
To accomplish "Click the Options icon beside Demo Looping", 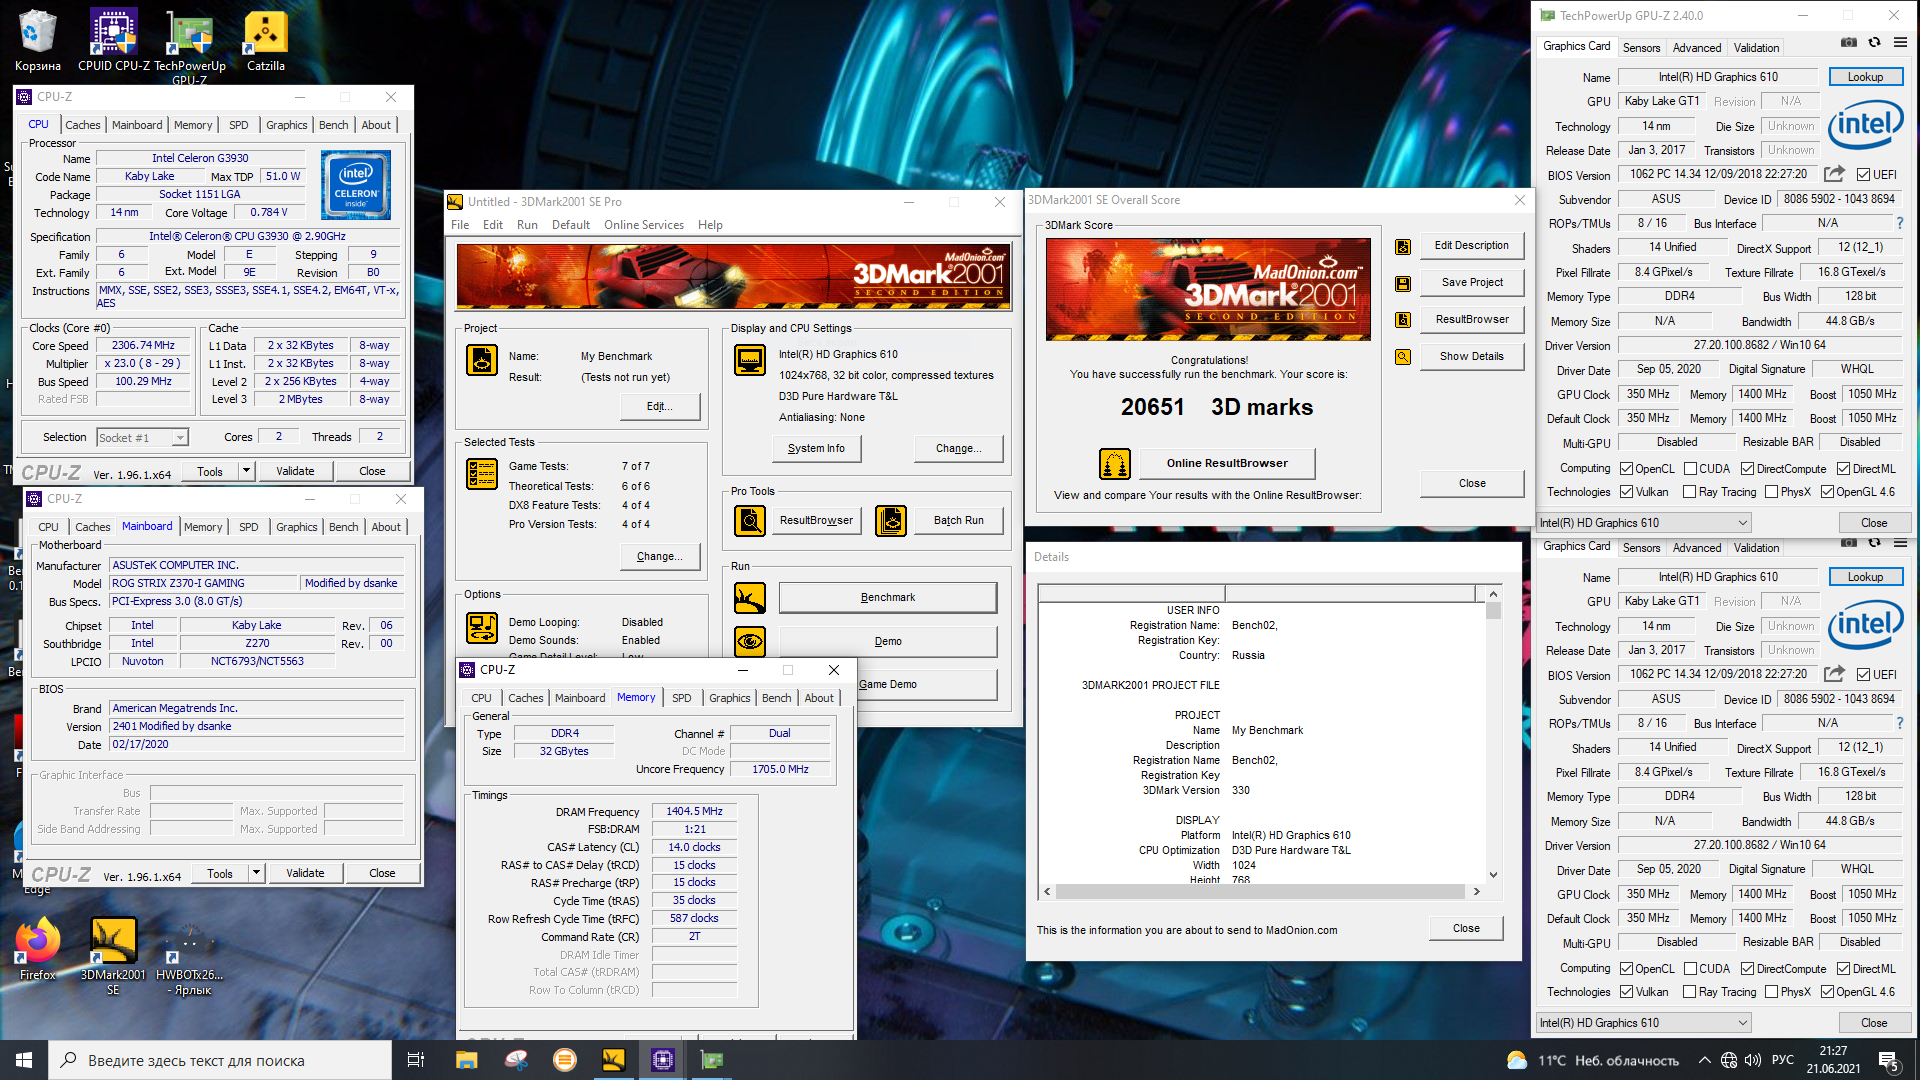I will [x=482, y=628].
